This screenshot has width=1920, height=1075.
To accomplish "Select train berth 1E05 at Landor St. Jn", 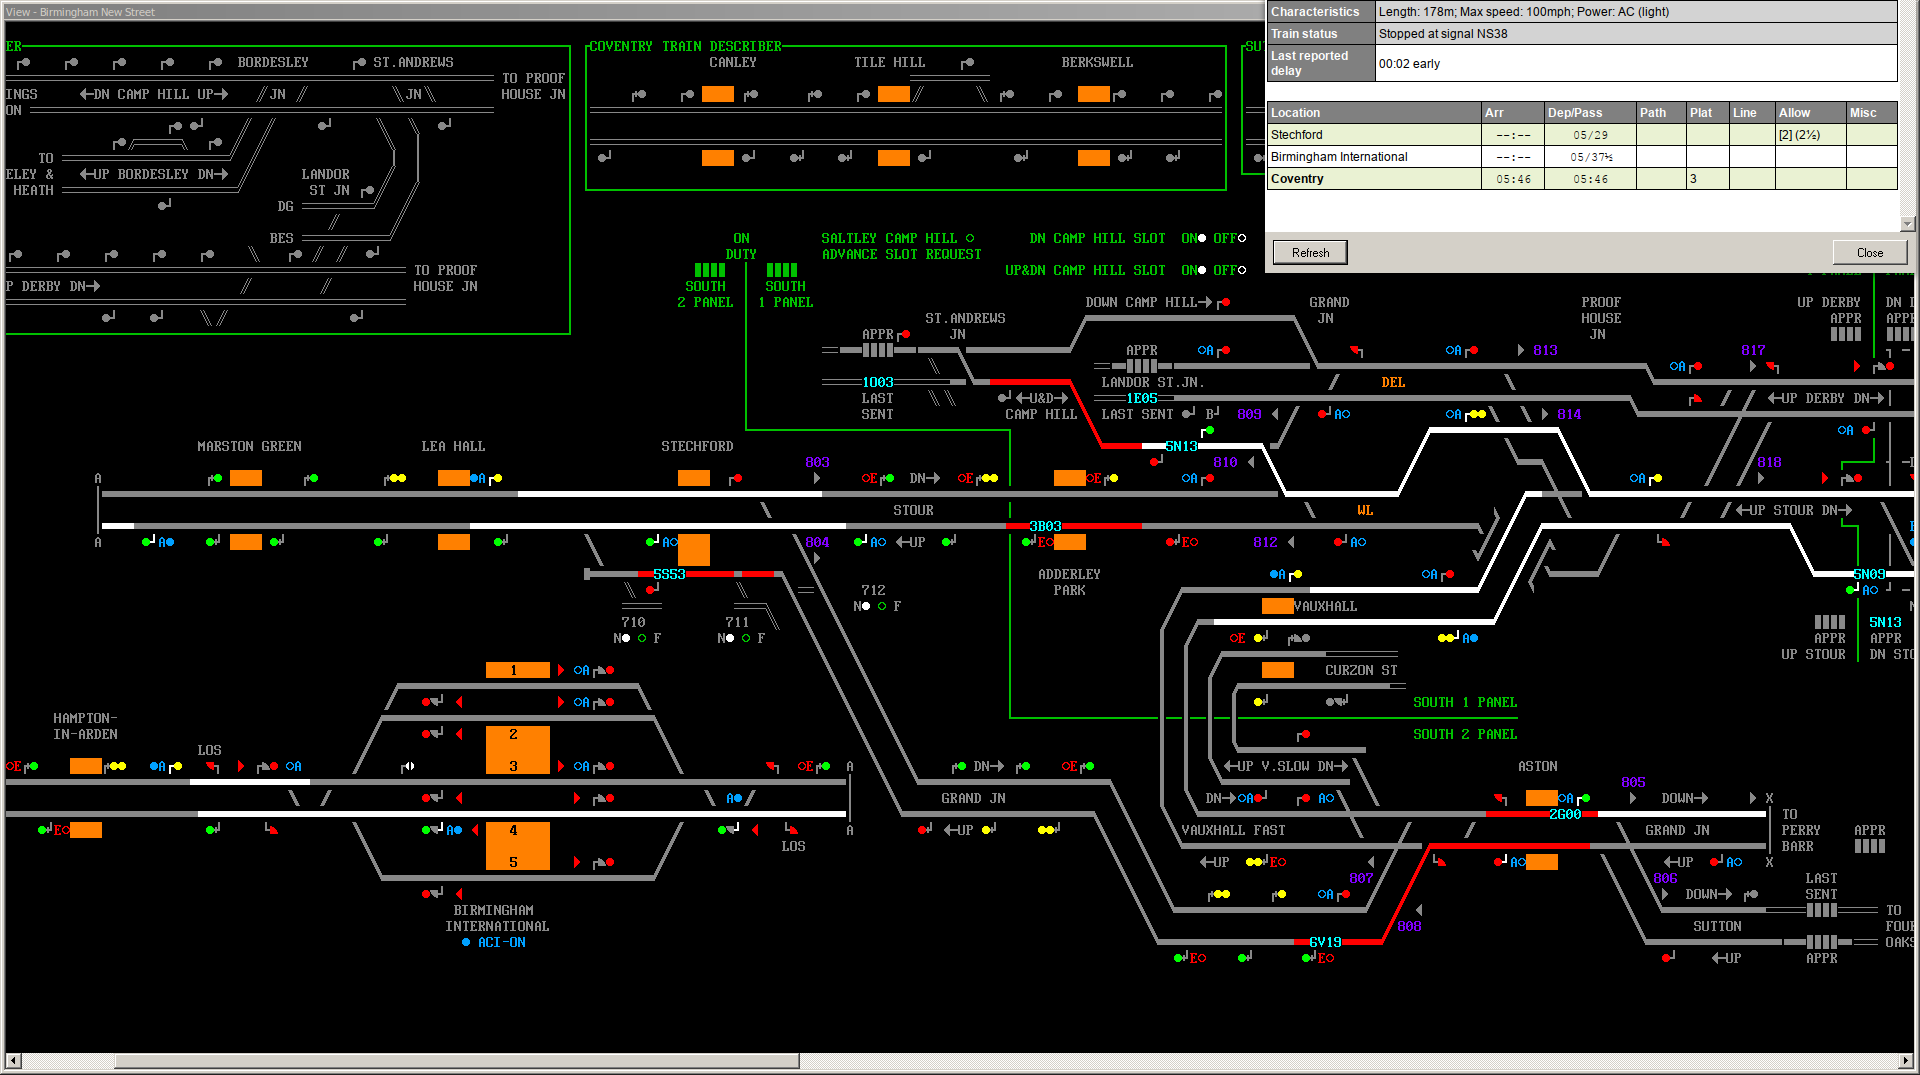I will [x=1141, y=398].
